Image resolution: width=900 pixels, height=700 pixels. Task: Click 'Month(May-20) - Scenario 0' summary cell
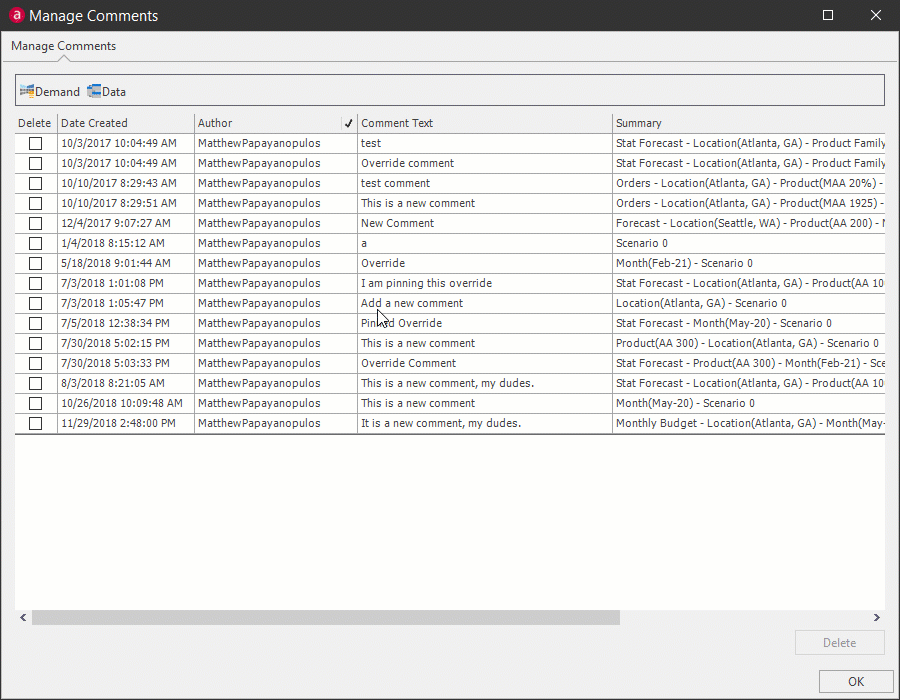point(748,403)
